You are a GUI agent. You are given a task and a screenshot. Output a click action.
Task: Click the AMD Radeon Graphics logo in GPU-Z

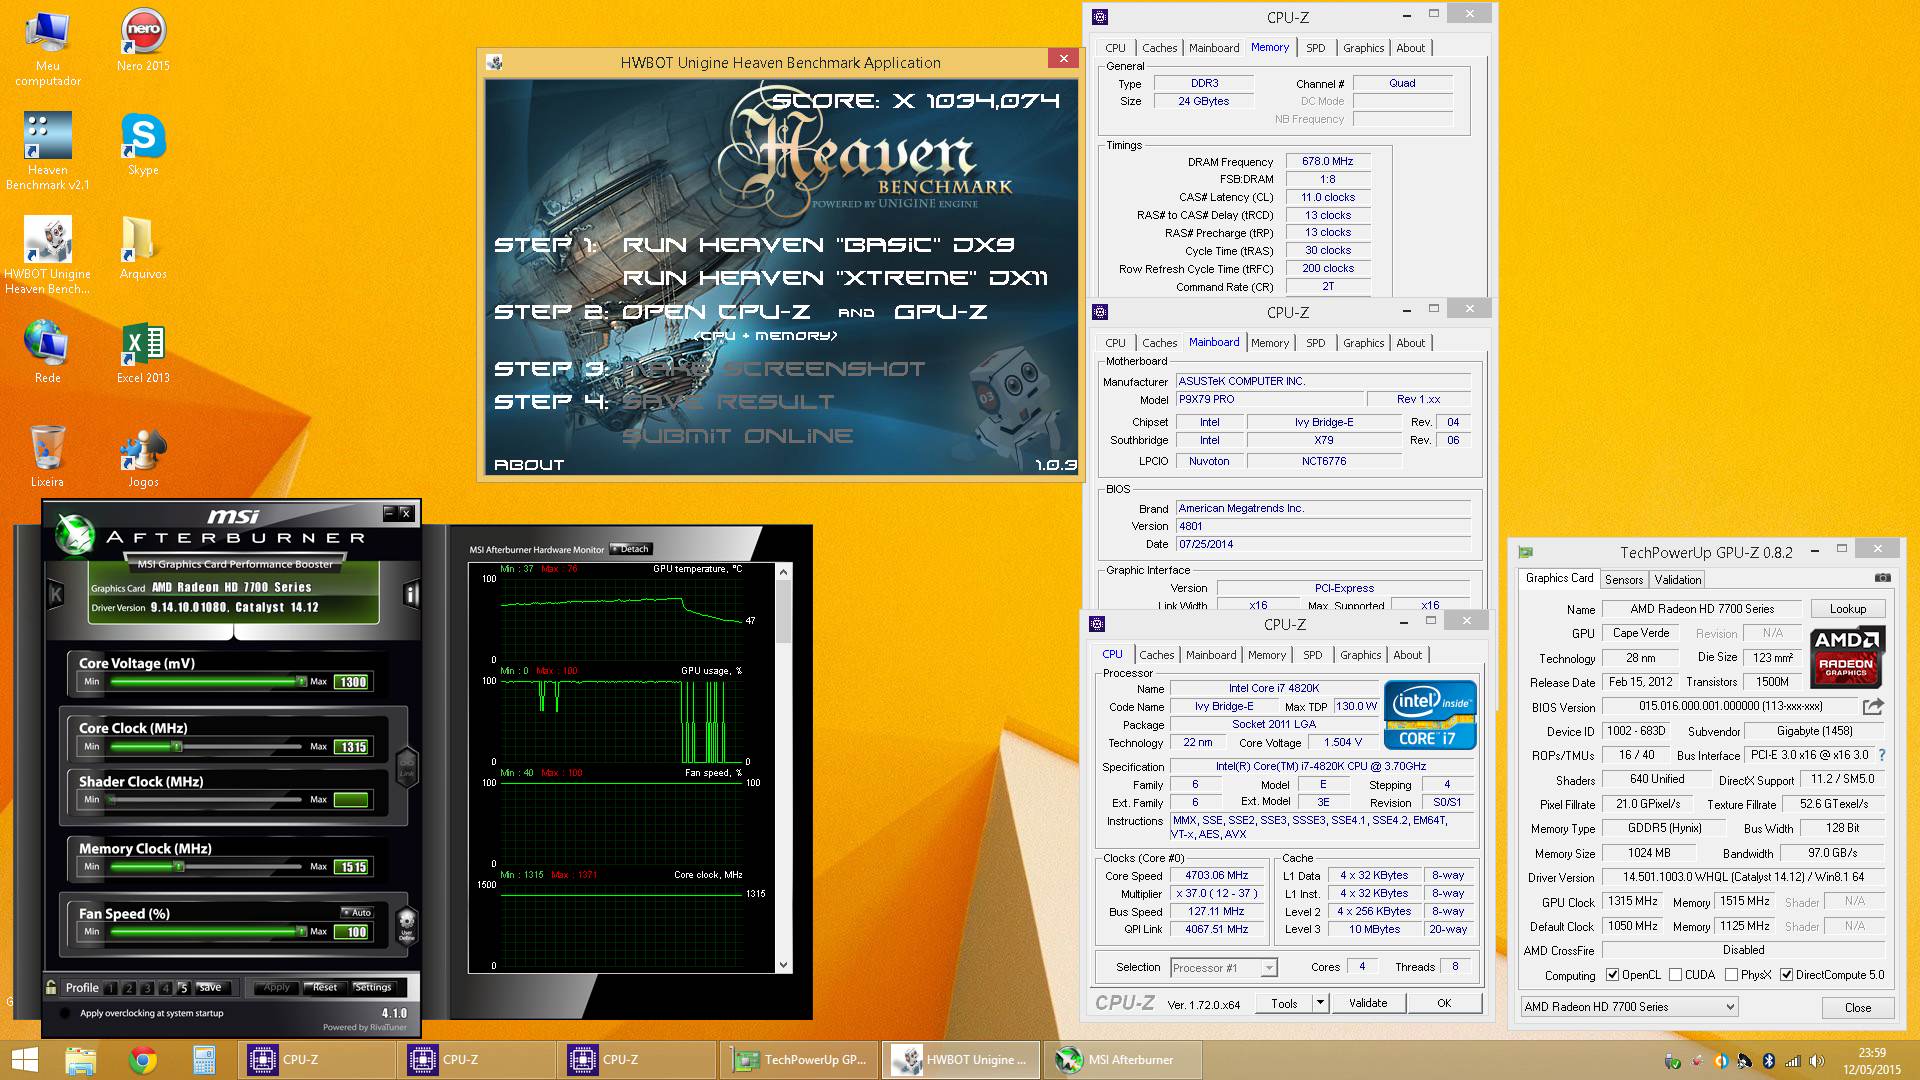coord(1846,657)
